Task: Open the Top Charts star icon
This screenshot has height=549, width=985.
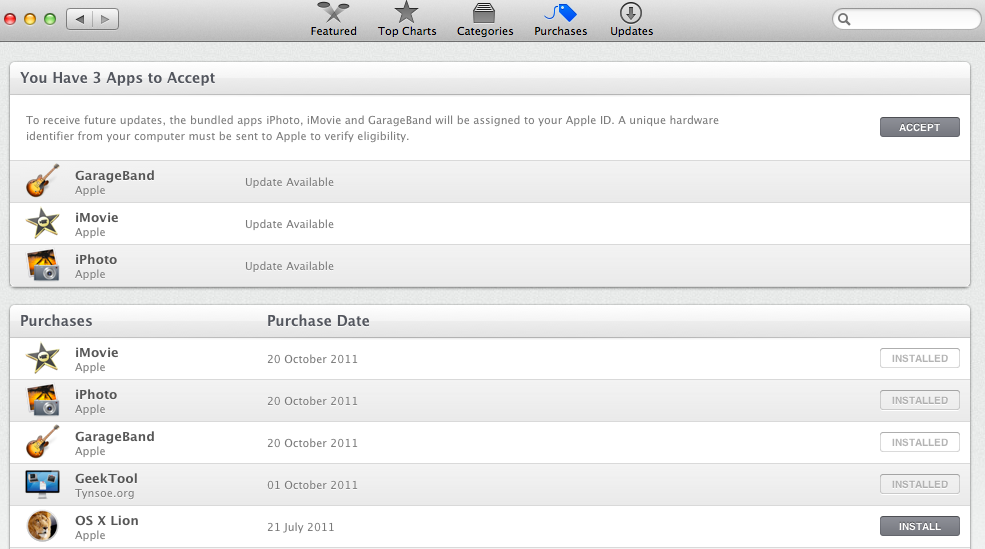Action: (x=406, y=12)
